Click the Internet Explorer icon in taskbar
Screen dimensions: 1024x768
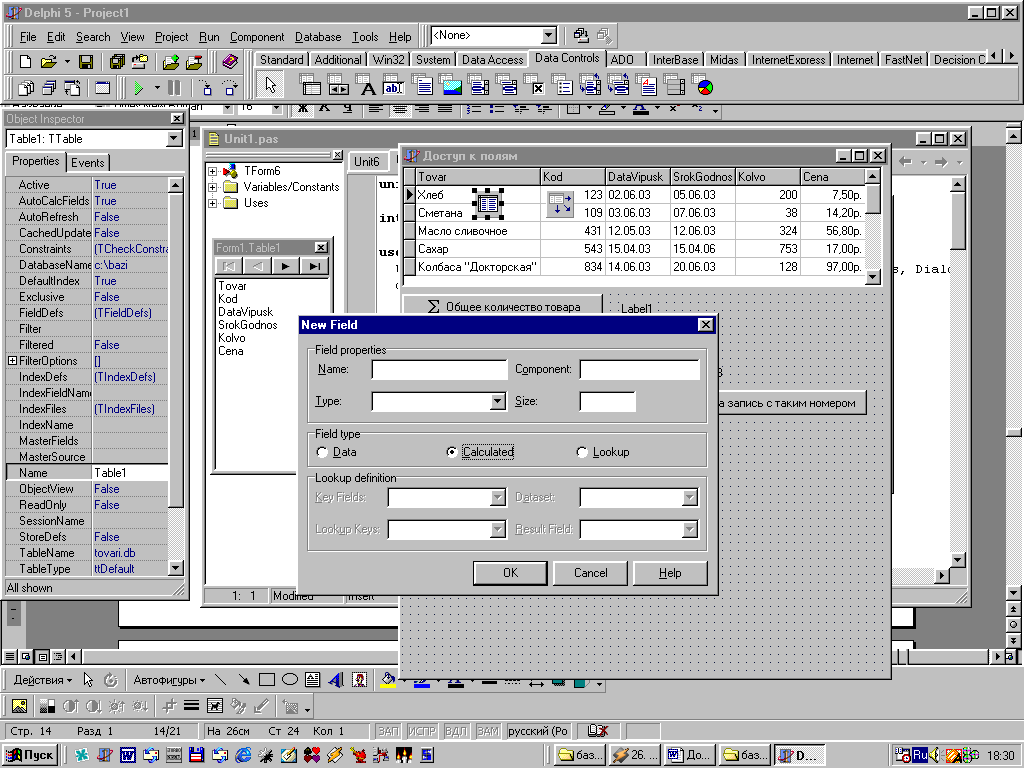click(243, 755)
